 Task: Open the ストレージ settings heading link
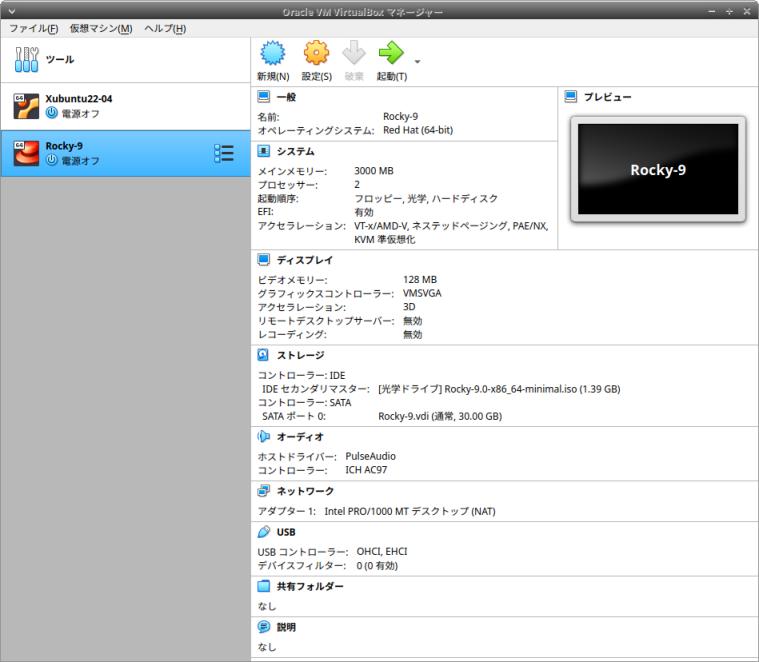point(300,355)
